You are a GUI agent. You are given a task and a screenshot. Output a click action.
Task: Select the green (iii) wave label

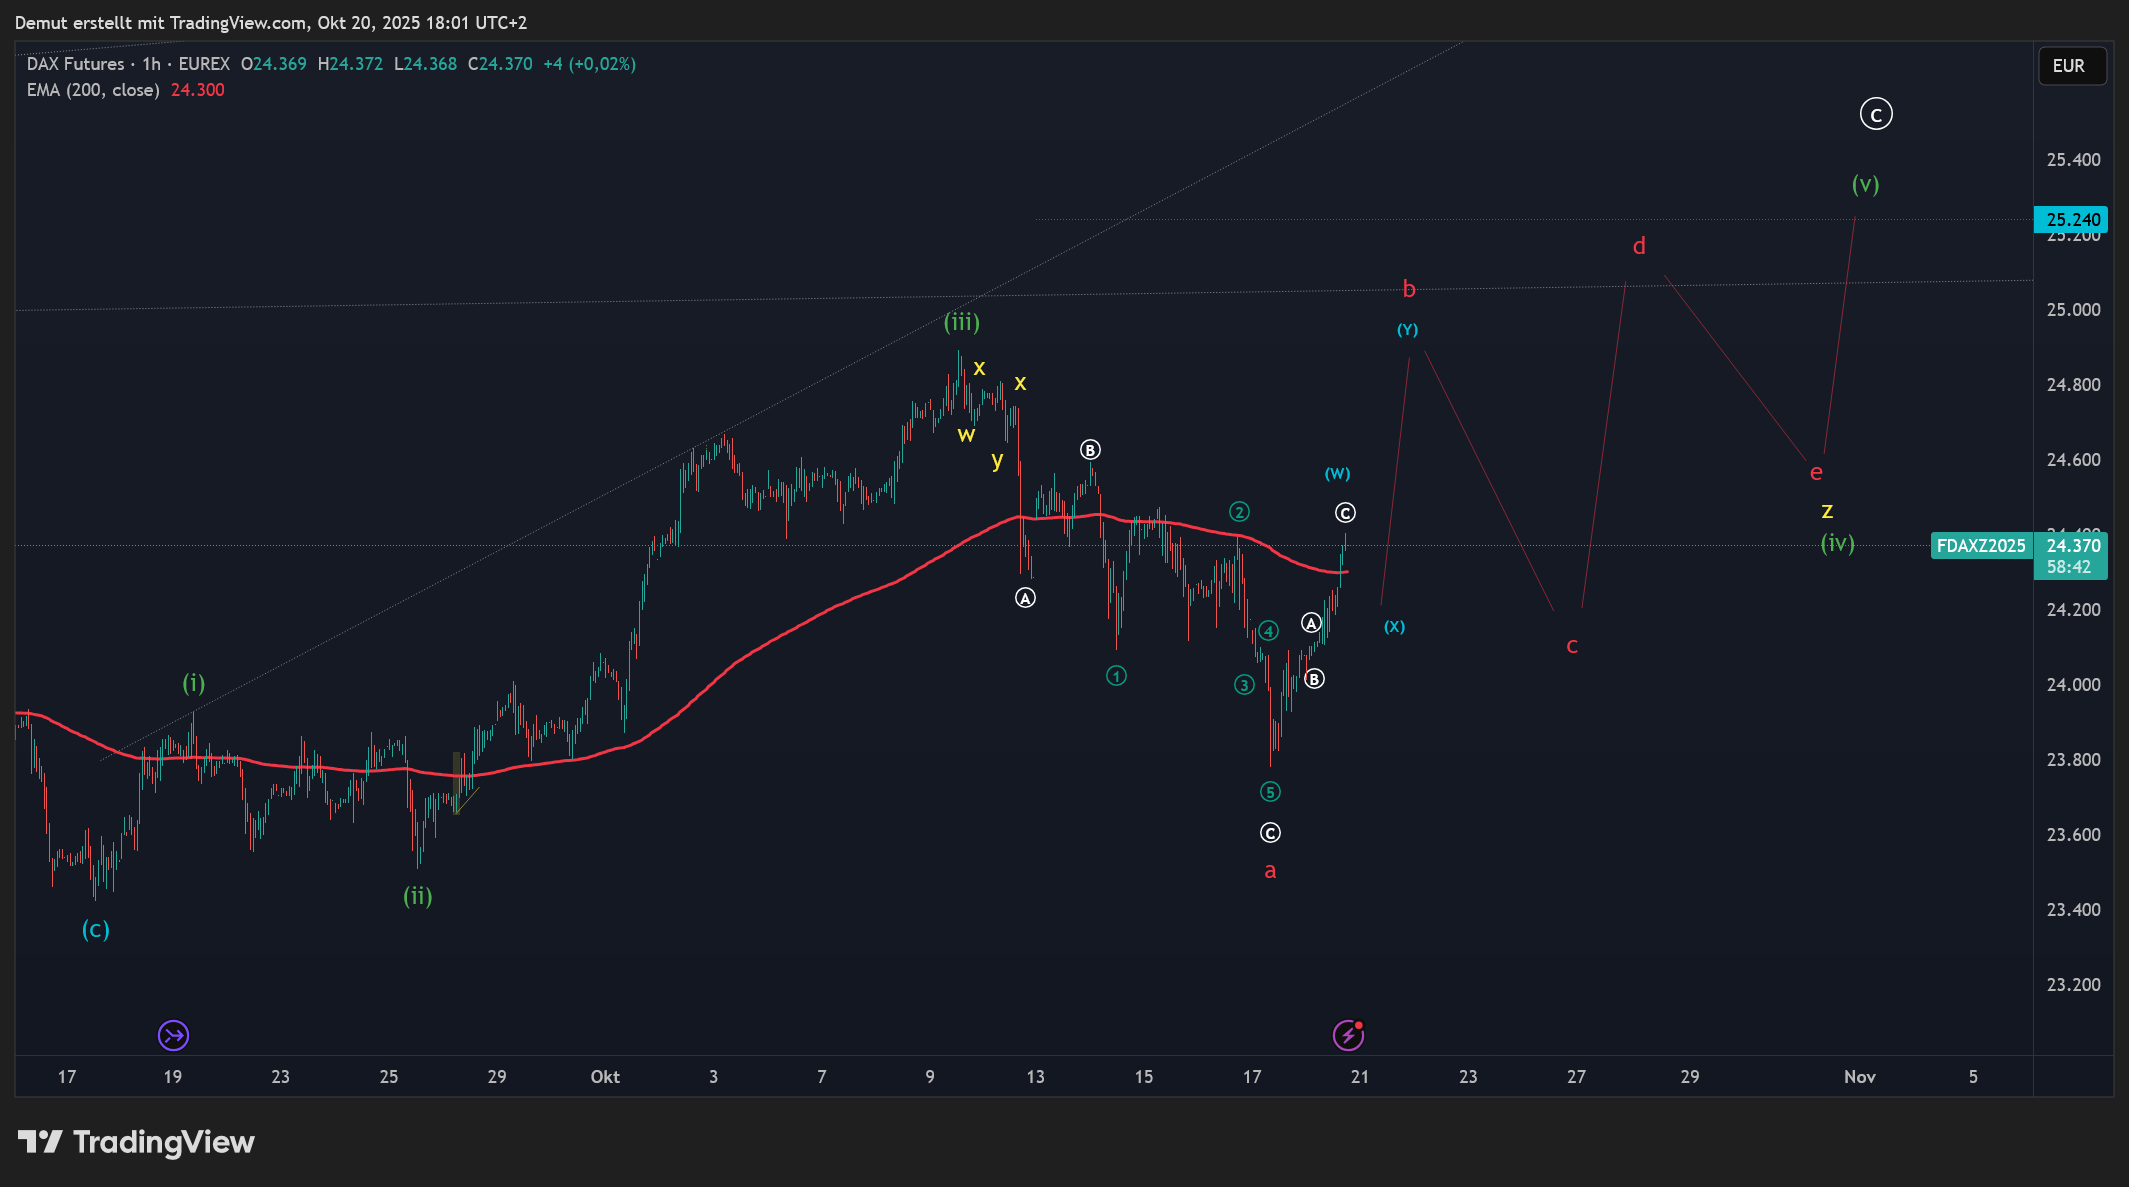[962, 322]
